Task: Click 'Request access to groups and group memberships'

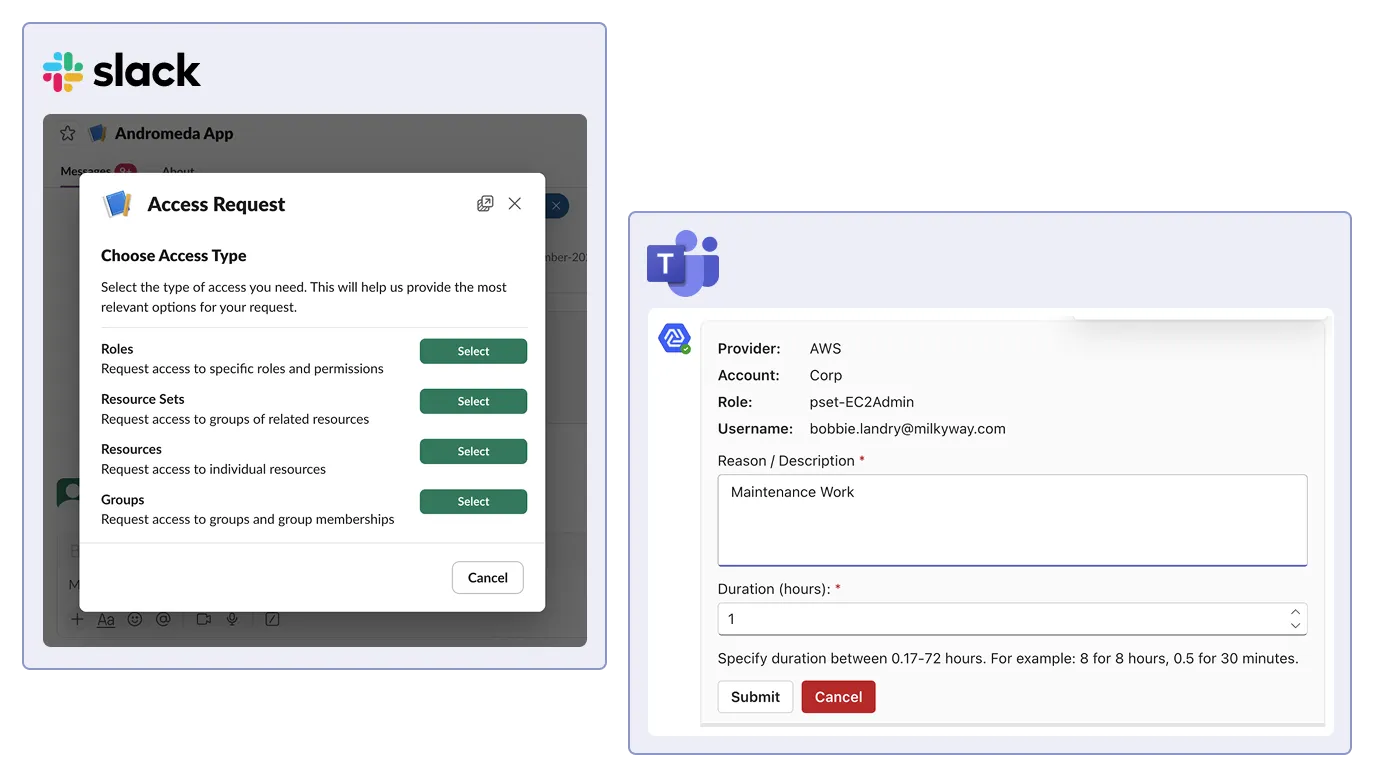Action: point(248,519)
